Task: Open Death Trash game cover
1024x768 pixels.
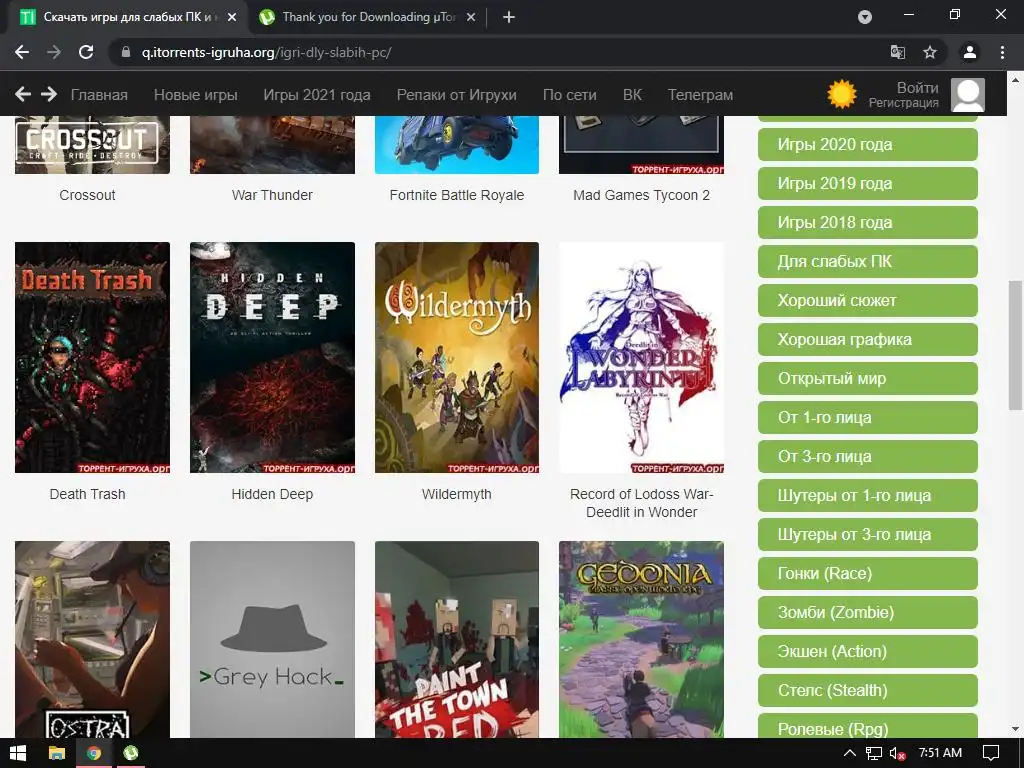Action: [x=92, y=357]
